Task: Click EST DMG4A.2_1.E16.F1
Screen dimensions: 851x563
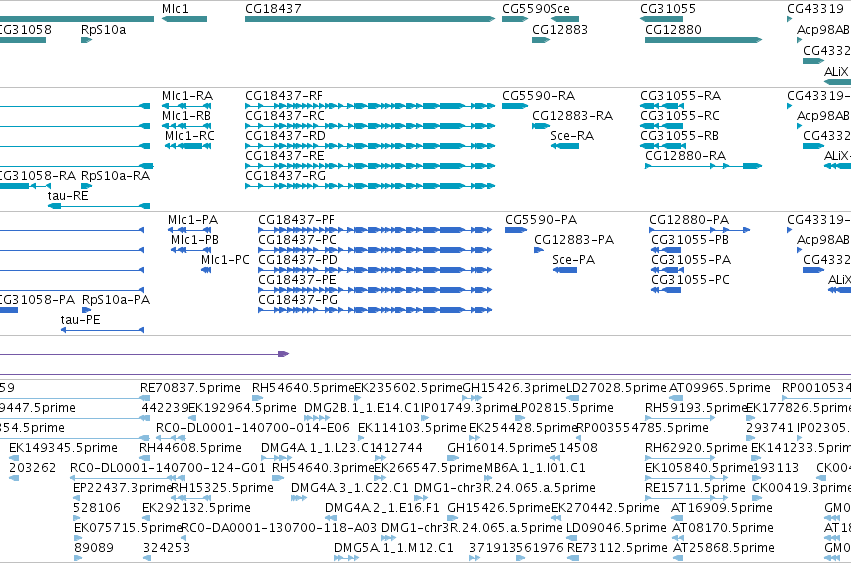Action: [x=382, y=509]
